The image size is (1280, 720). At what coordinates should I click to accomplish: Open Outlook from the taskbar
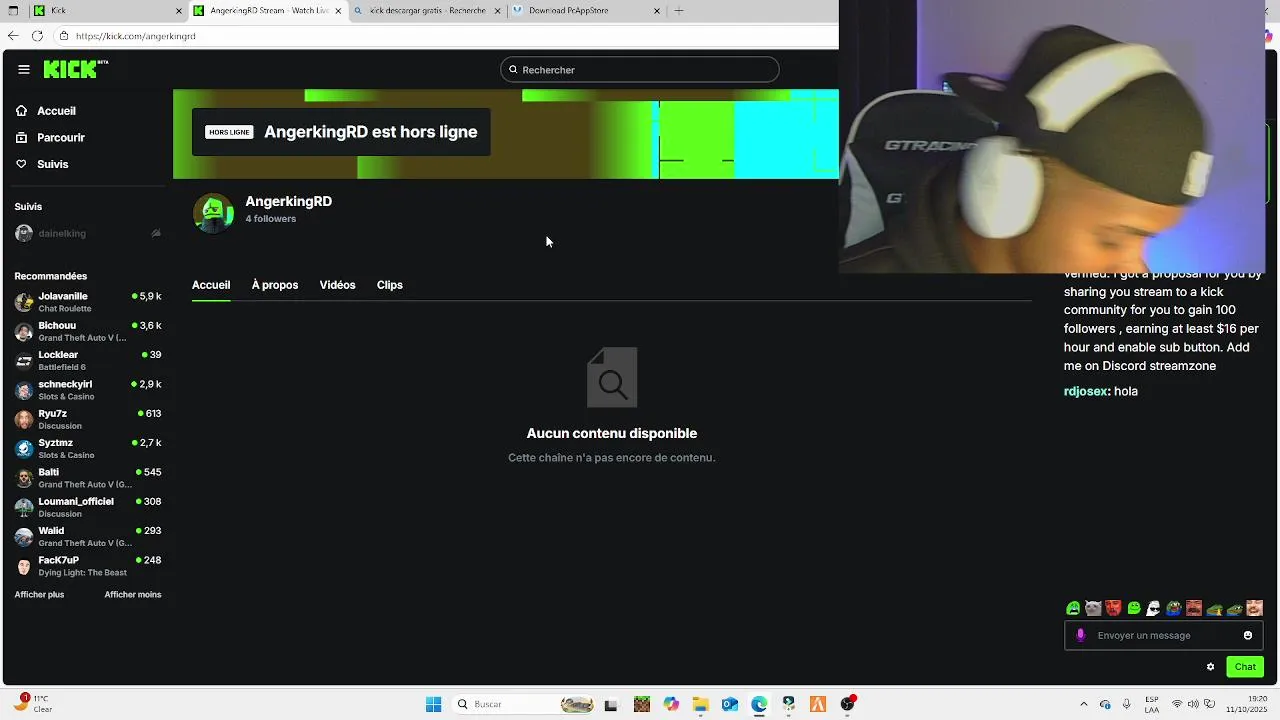(x=730, y=705)
